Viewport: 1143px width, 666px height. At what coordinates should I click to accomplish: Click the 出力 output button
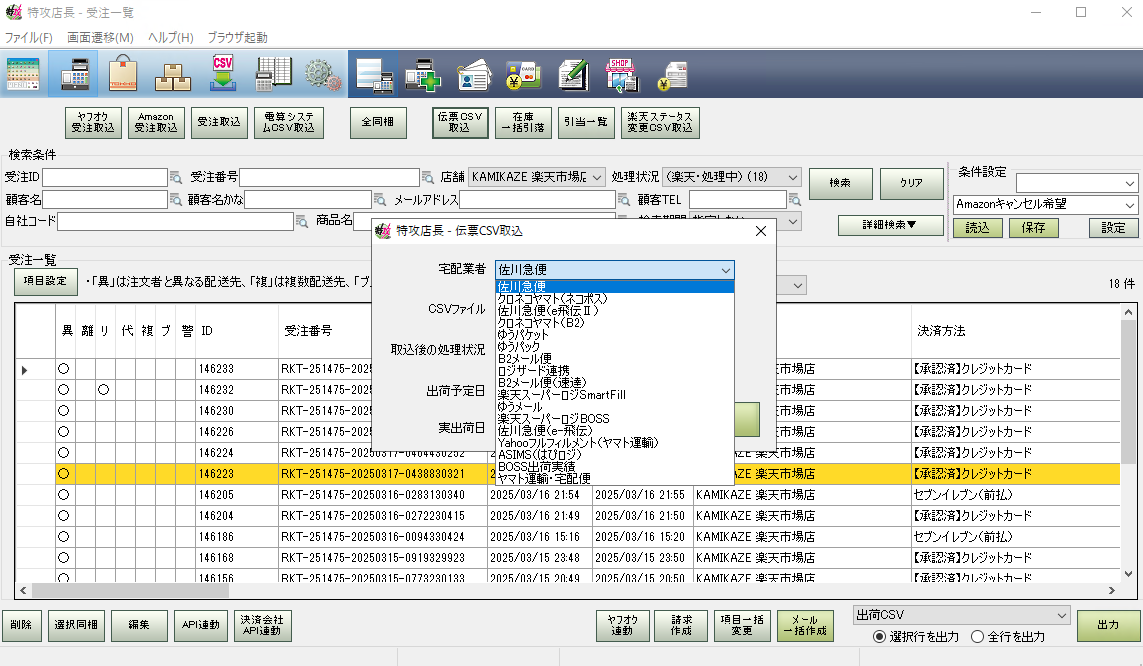click(x=1108, y=625)
